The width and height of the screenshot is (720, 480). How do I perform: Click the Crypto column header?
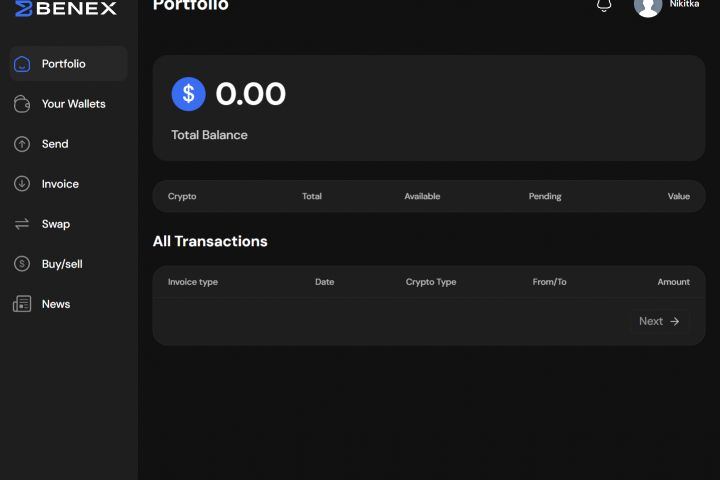pyautogui.click(x=182, y=196)
